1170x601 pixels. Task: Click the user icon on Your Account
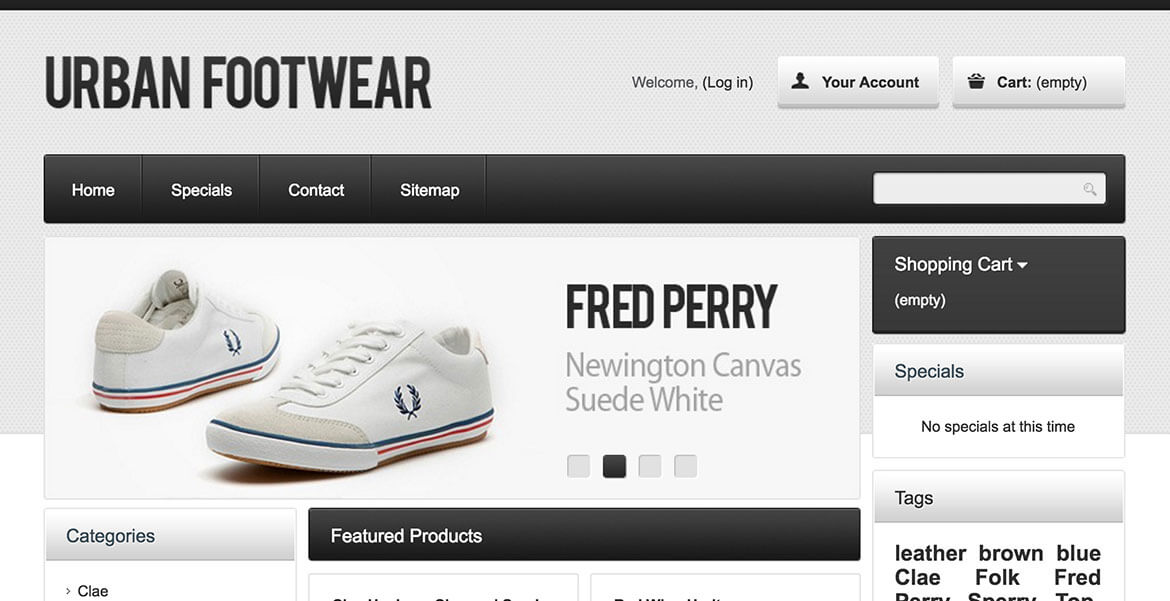coord(800,82)
